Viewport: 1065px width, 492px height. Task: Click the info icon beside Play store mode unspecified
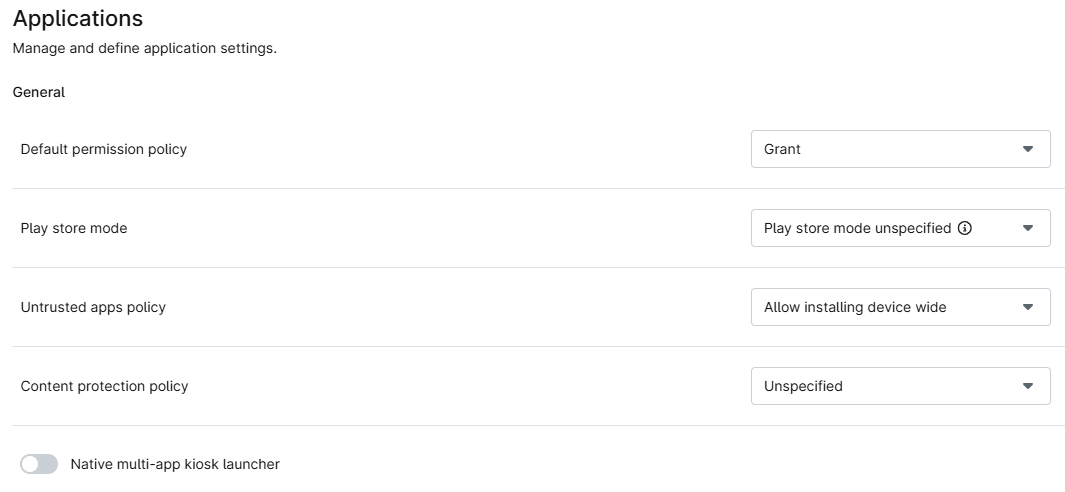pos(965,228)
